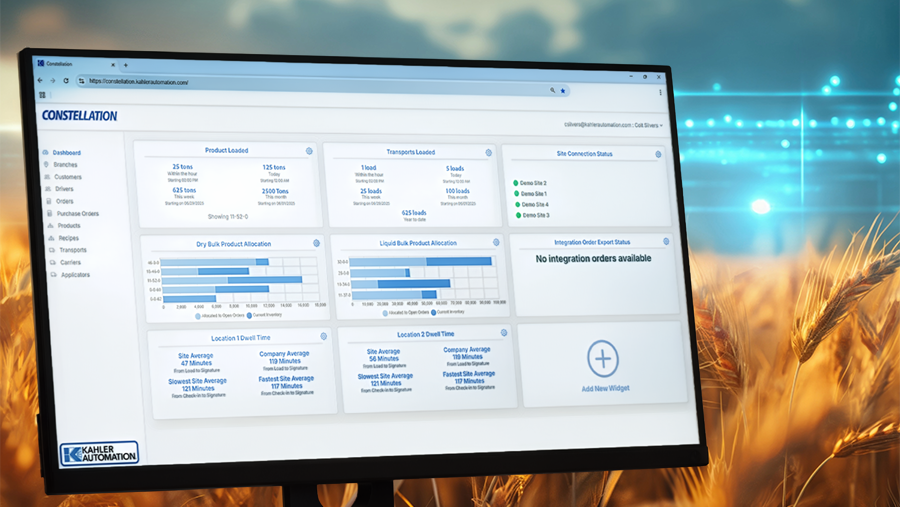
Task: Open settings gear on Transports Loaded widget
Action: (488, 153)
